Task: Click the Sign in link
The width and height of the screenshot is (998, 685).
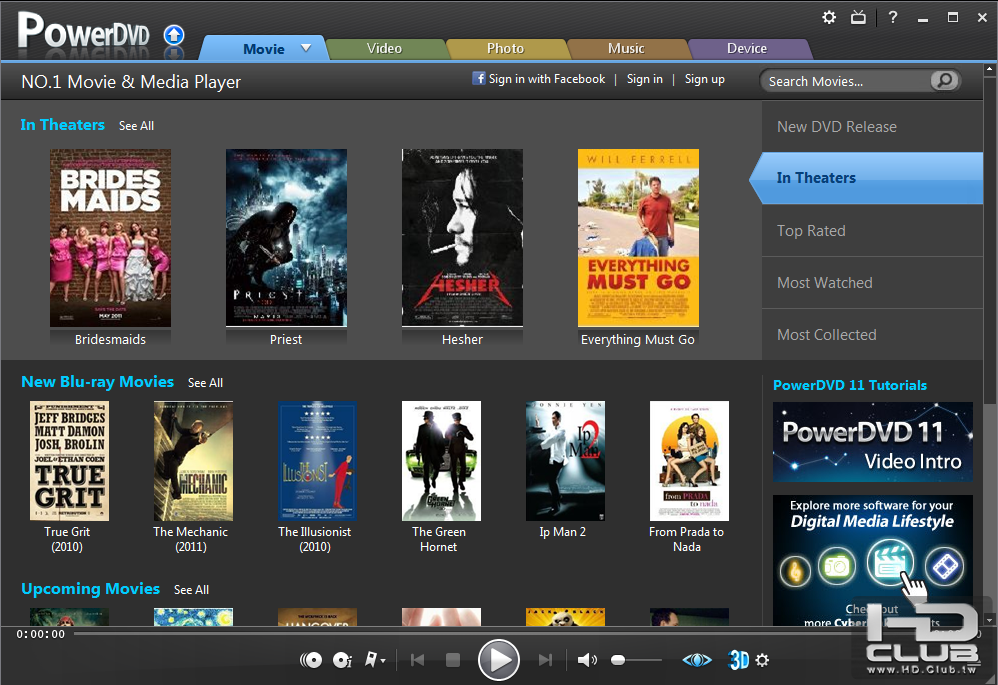Action: [x=645, y=79]
